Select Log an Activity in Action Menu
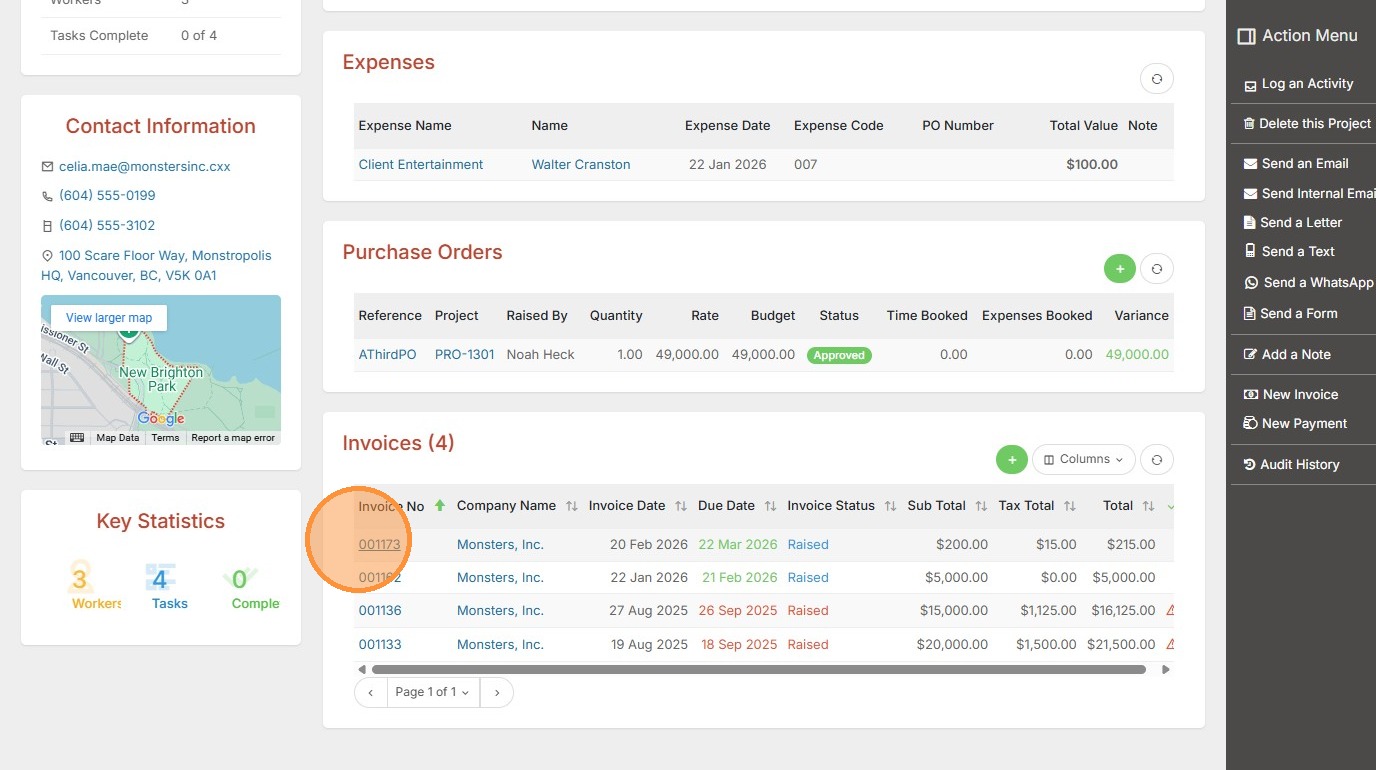Screen dimensions: 1376x770 [1306, 84]
